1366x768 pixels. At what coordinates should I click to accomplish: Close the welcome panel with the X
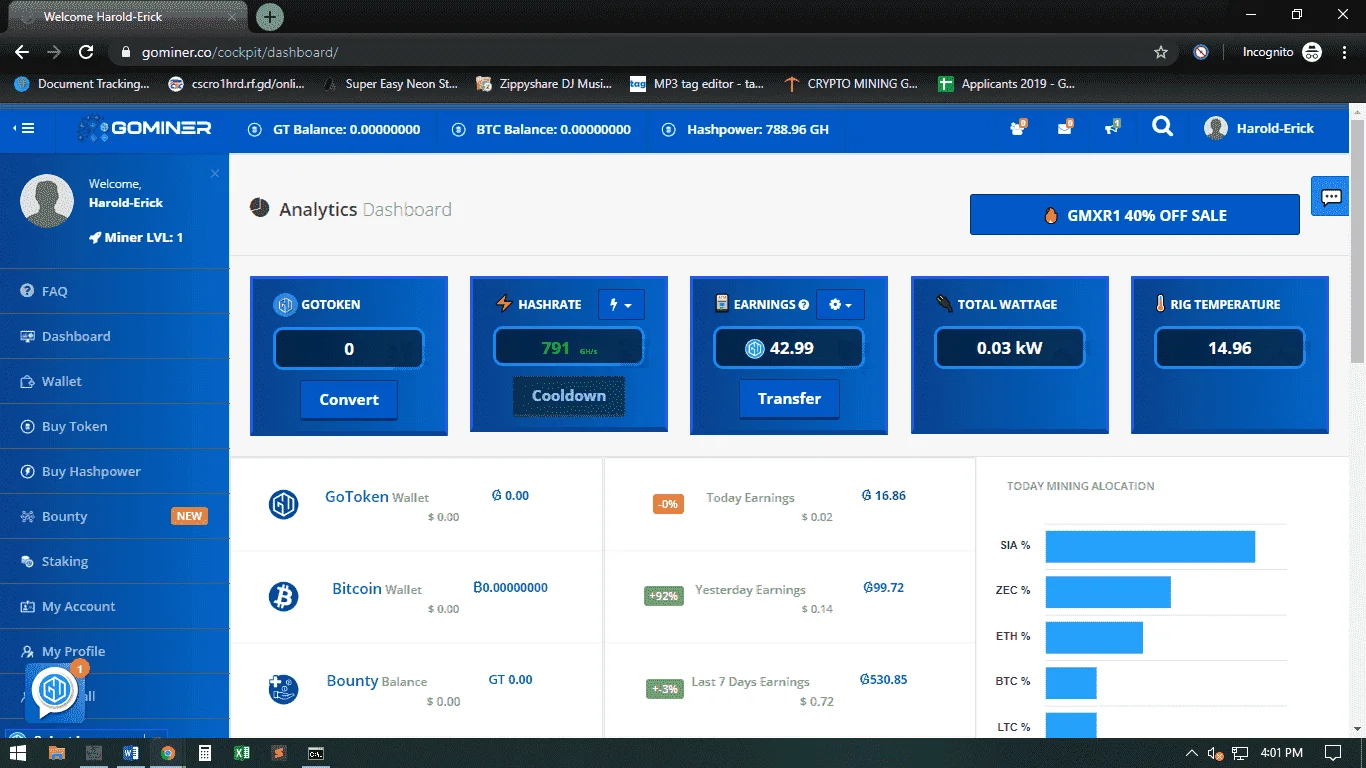(x=214, y=174)
